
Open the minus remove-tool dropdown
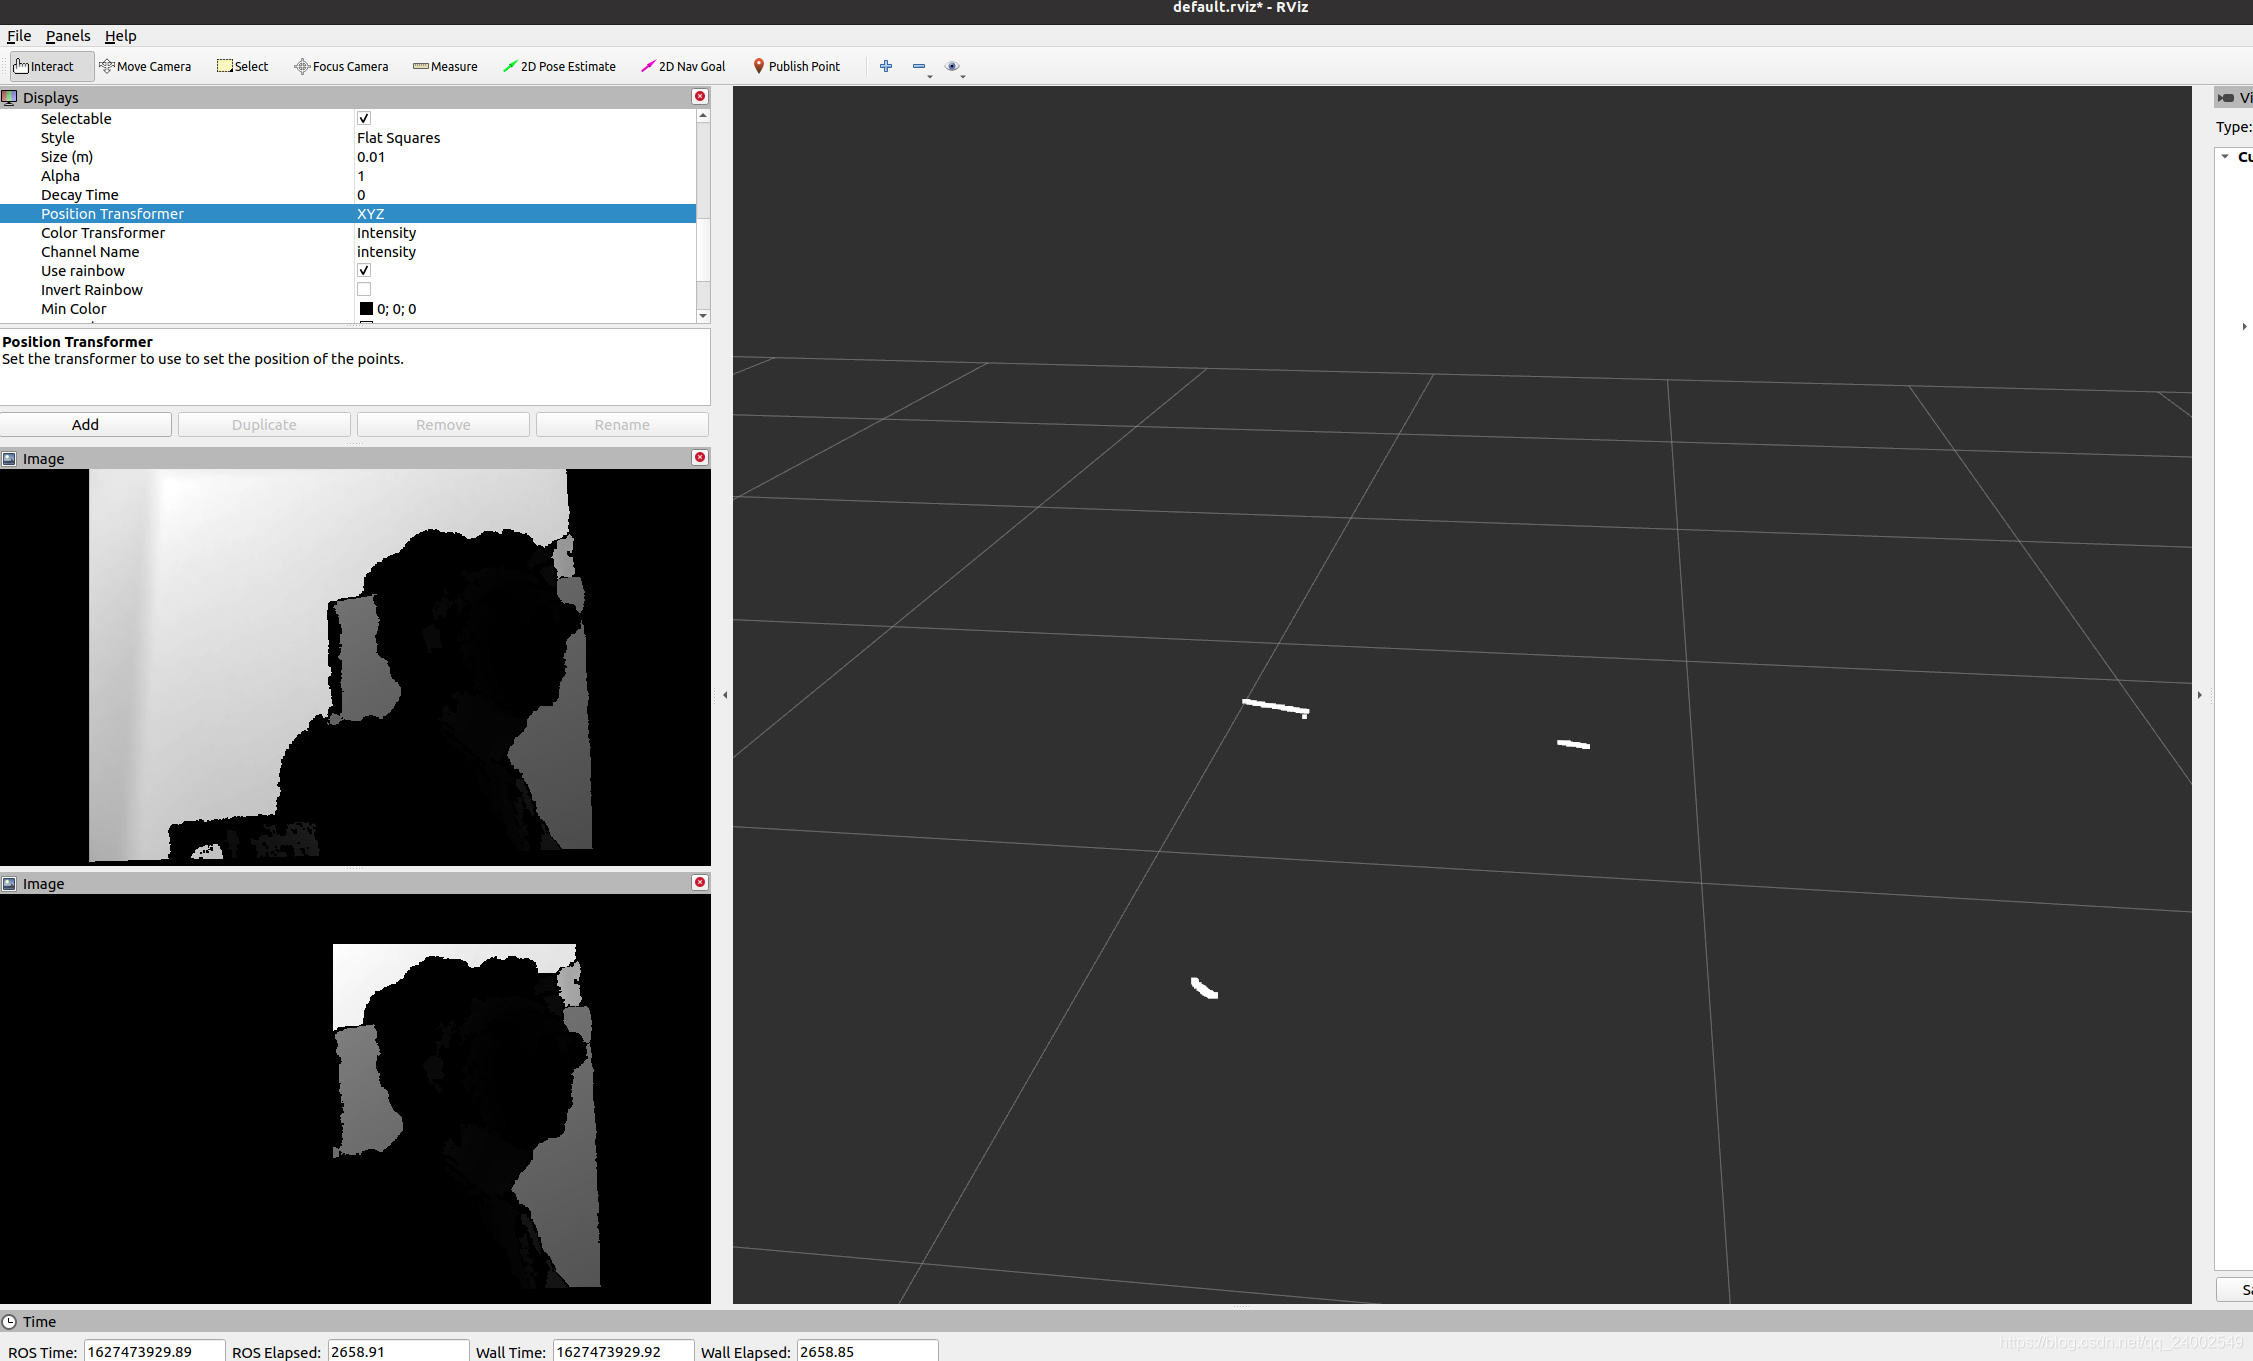921,68
